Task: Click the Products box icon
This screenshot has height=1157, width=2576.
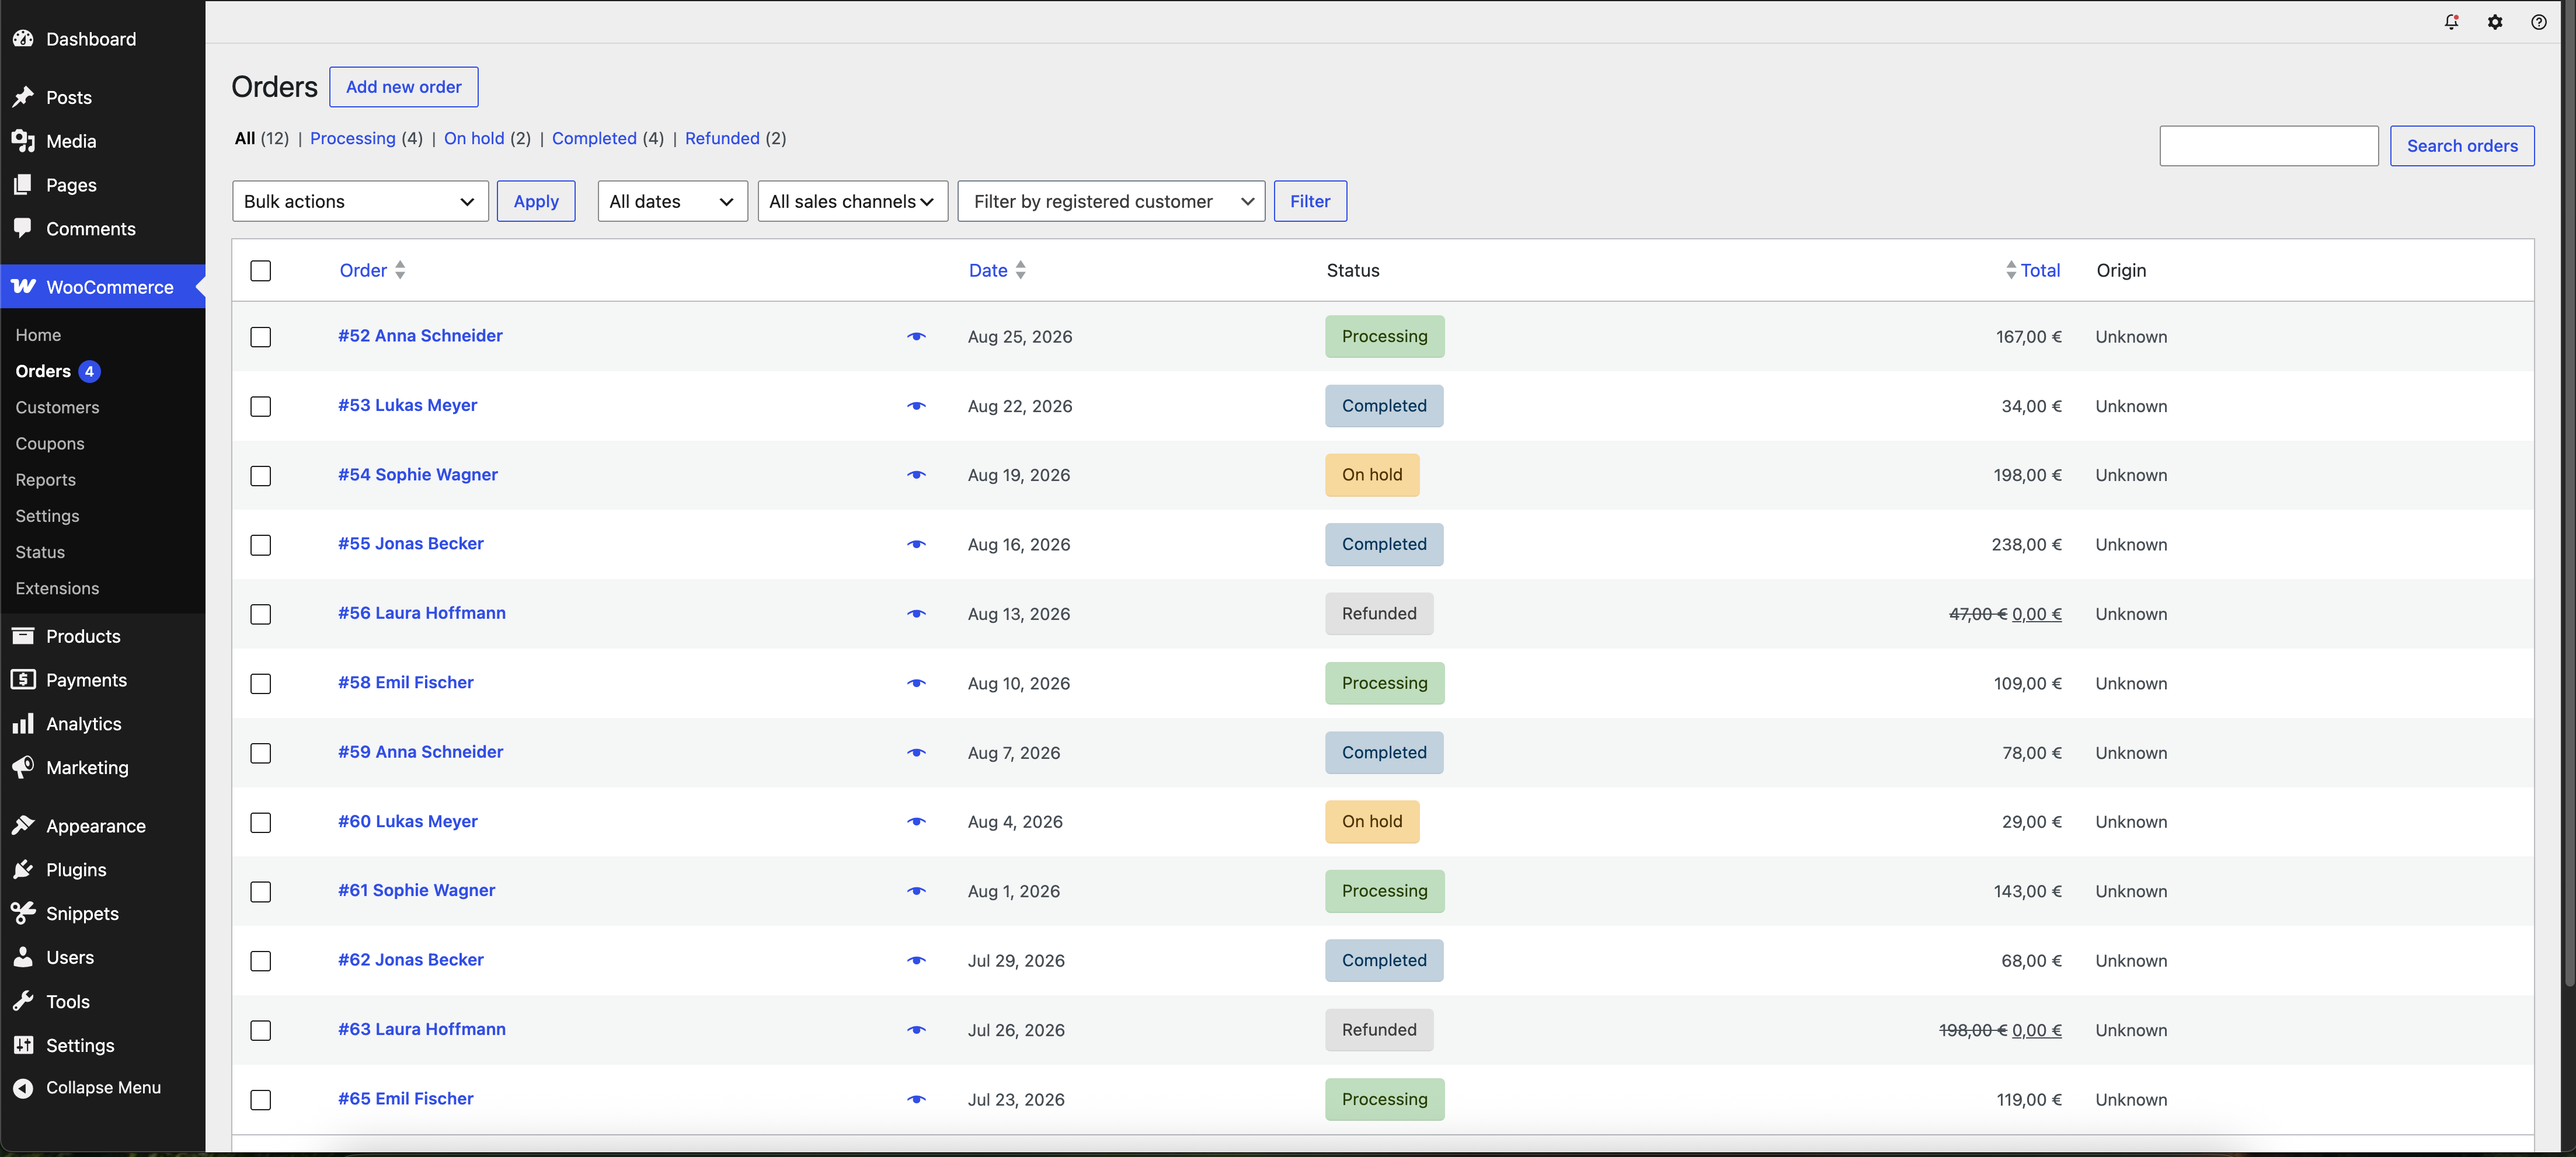Action: (23, 636)
